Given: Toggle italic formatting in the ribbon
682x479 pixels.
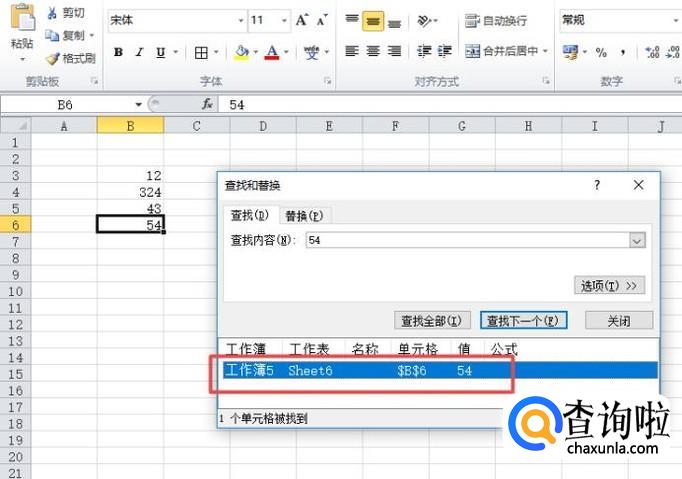Looking at the screenshot, I should [x=139, y=53].
